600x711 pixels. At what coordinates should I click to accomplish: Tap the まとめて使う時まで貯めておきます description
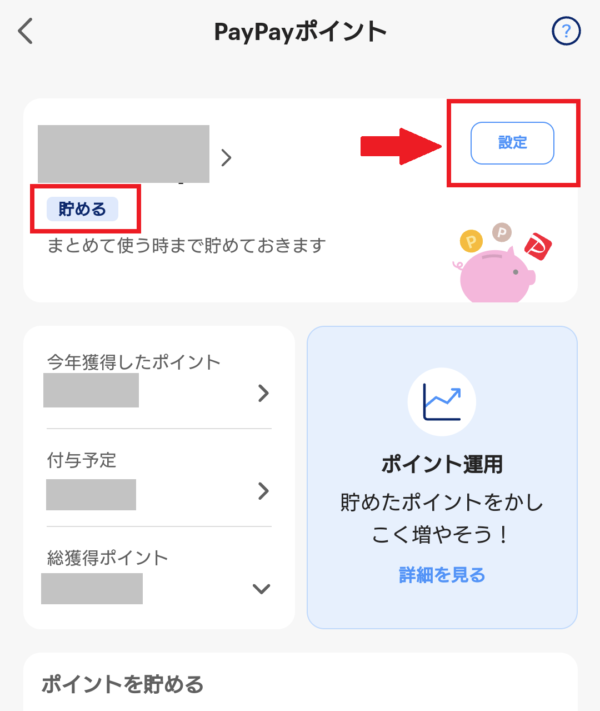186,245
